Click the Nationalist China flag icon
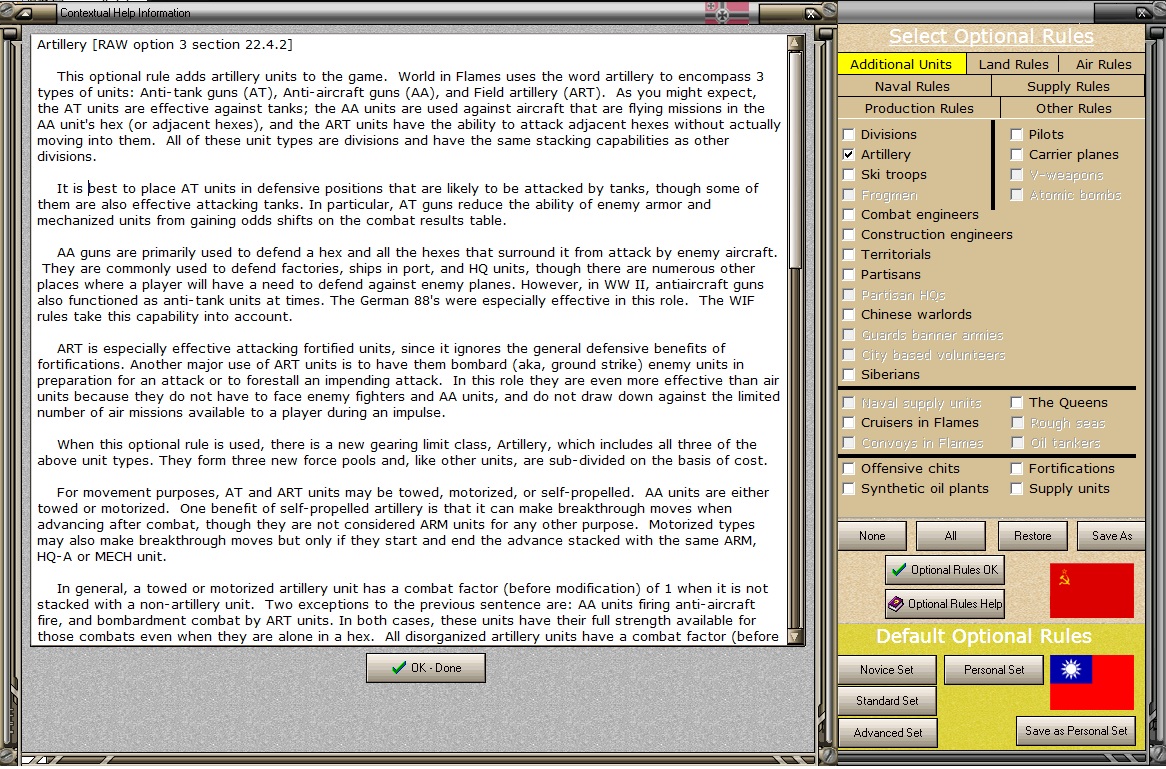This screenshot has width=1166, height=769. pyautogui.click(x=1092, y=683)
